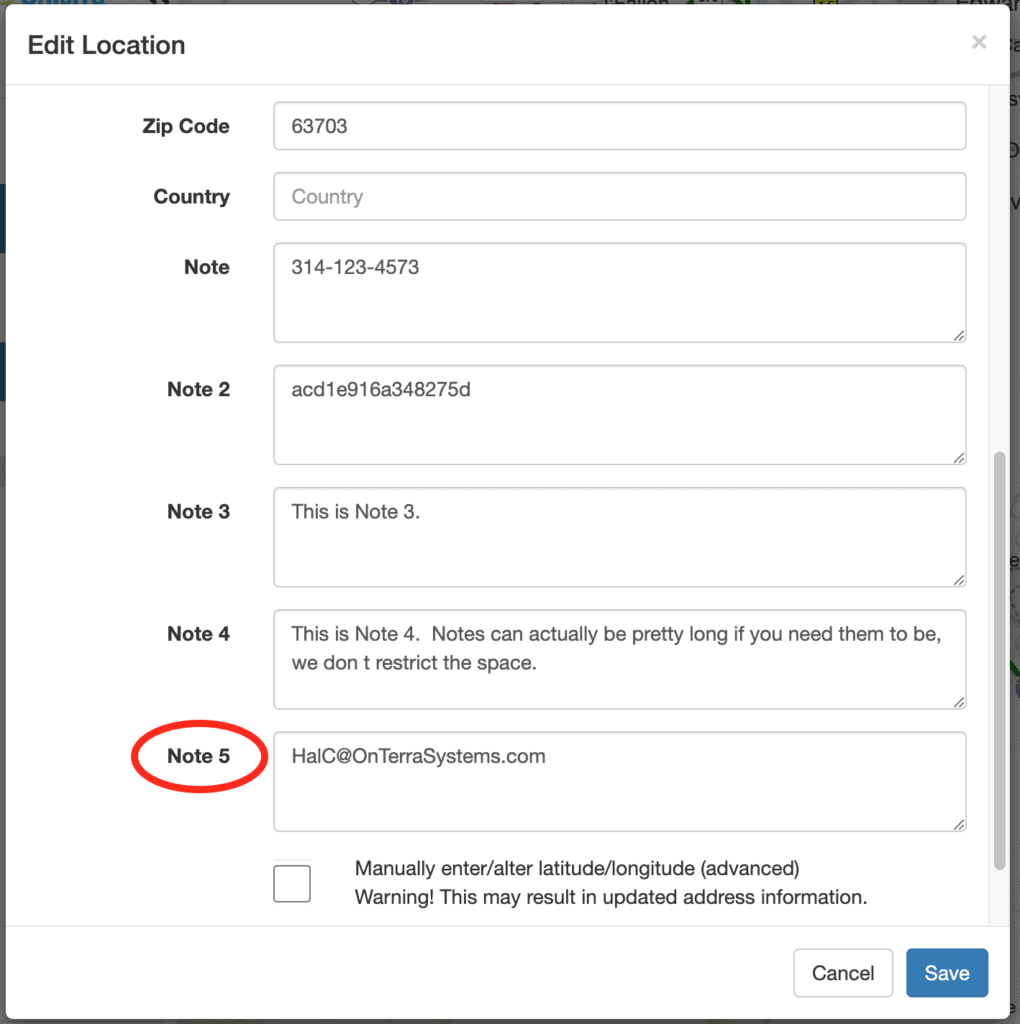Click the Note field with the phone number
Viewport: 1020px width, 1024px height.
tap(619, 293)
